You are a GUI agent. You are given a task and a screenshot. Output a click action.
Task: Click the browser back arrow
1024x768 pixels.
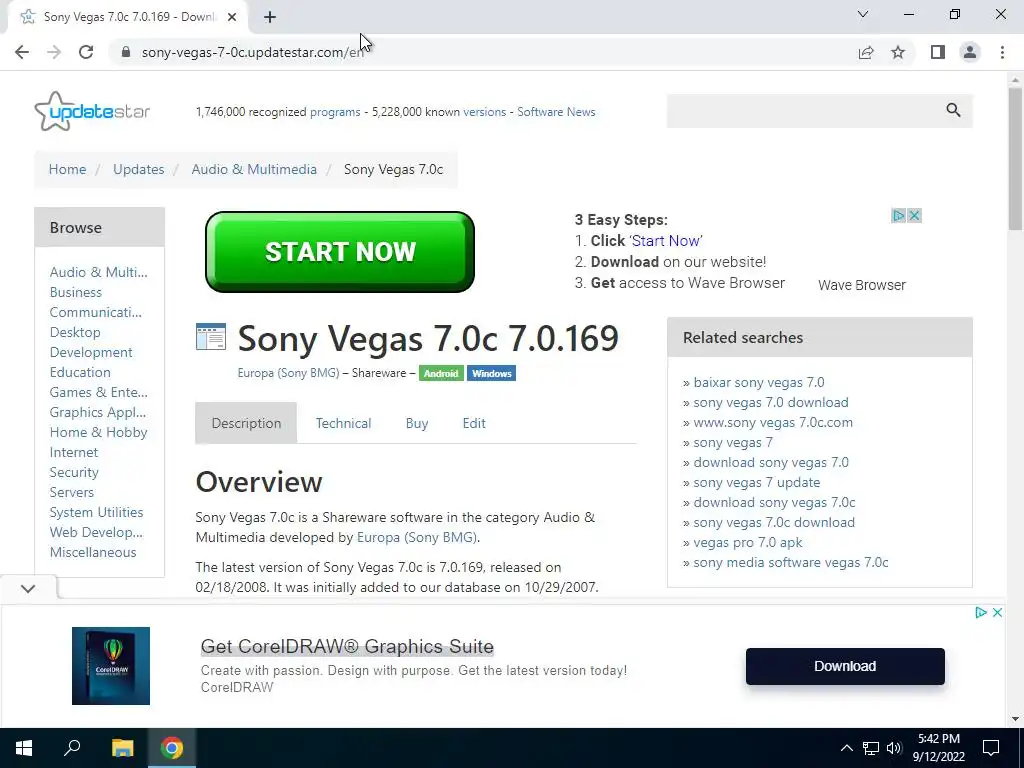tap(22, 52)
